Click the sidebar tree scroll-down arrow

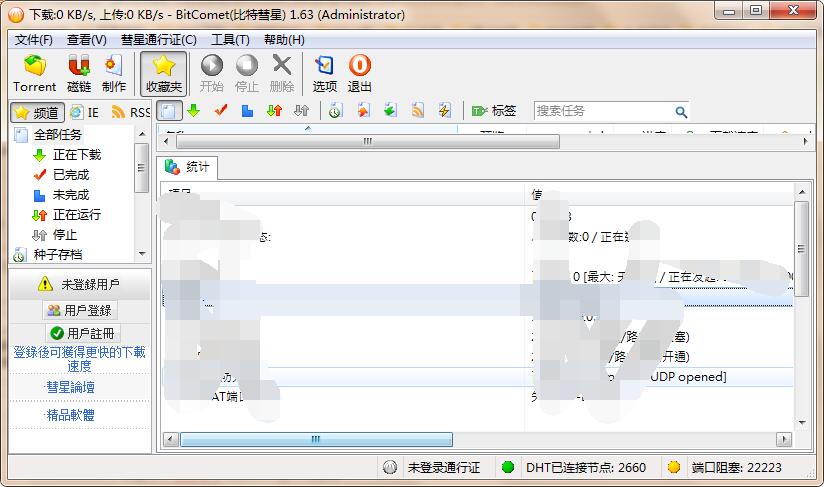pos(142,254)
